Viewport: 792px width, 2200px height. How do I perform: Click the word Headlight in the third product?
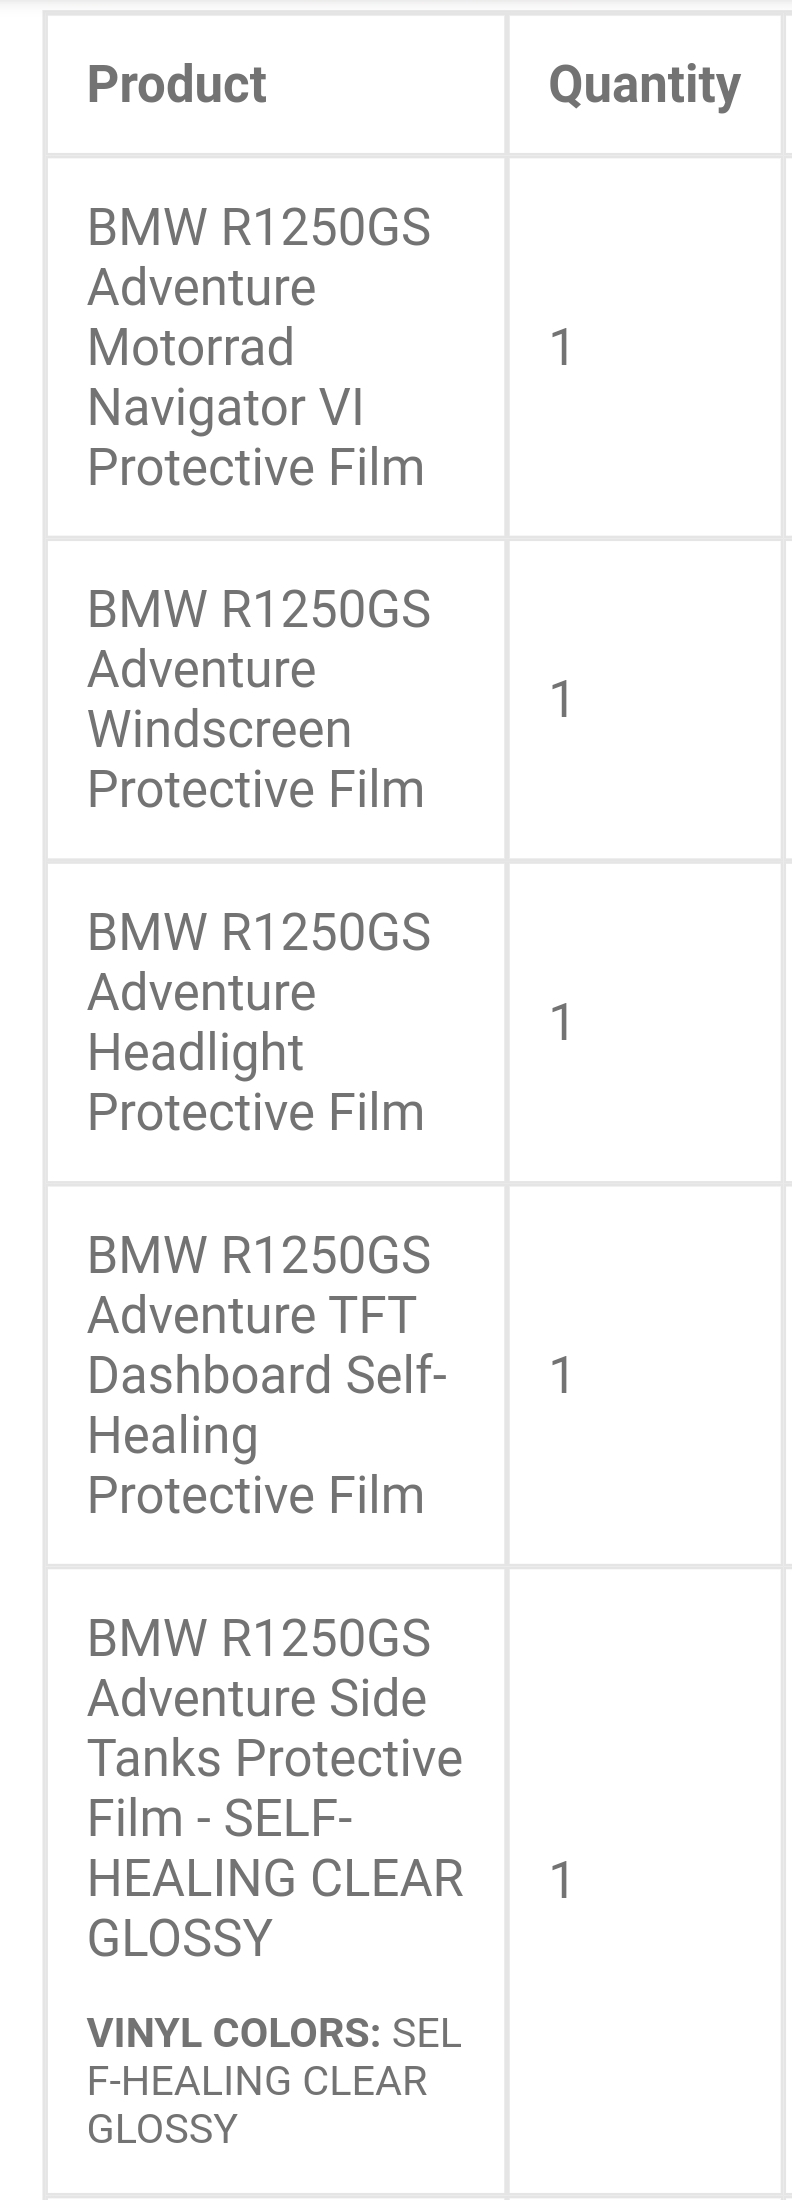click(195, 1052)
